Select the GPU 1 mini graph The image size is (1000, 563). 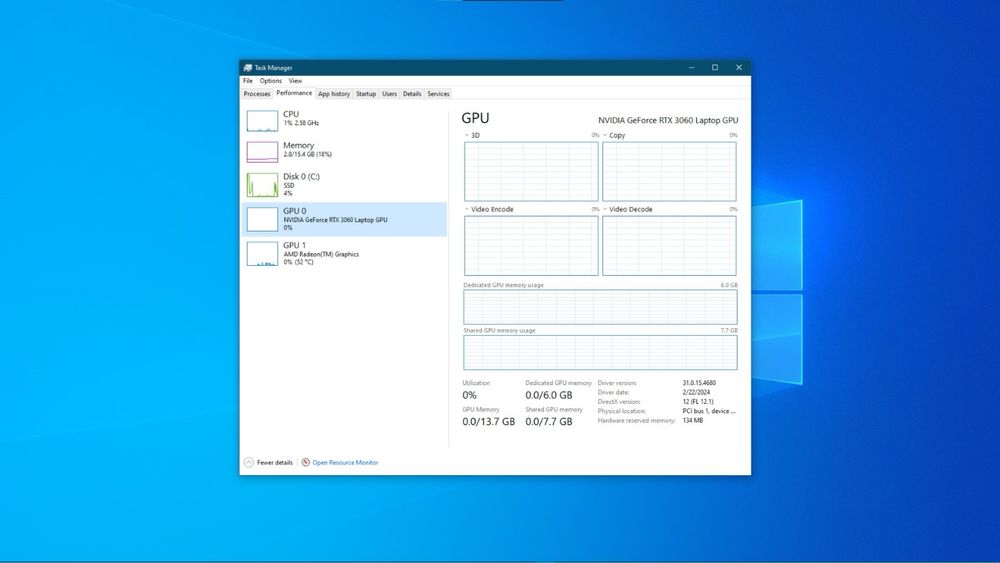pyautogui.click(x=262, y=254)
